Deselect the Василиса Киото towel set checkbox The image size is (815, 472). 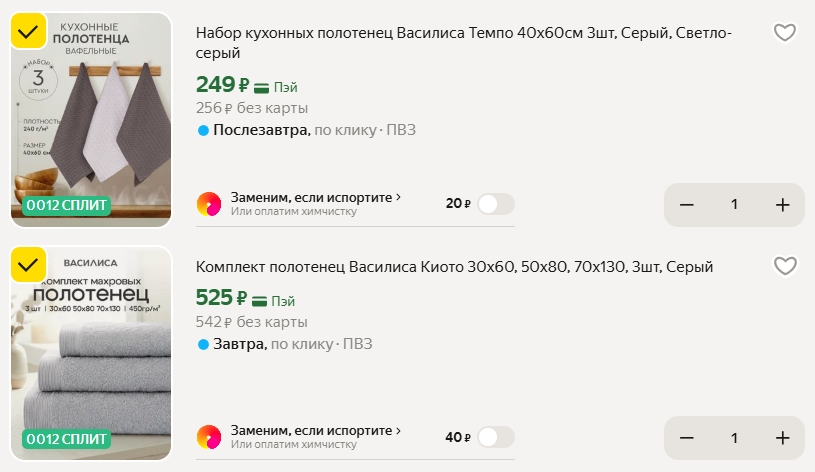[x=28, y=265]
